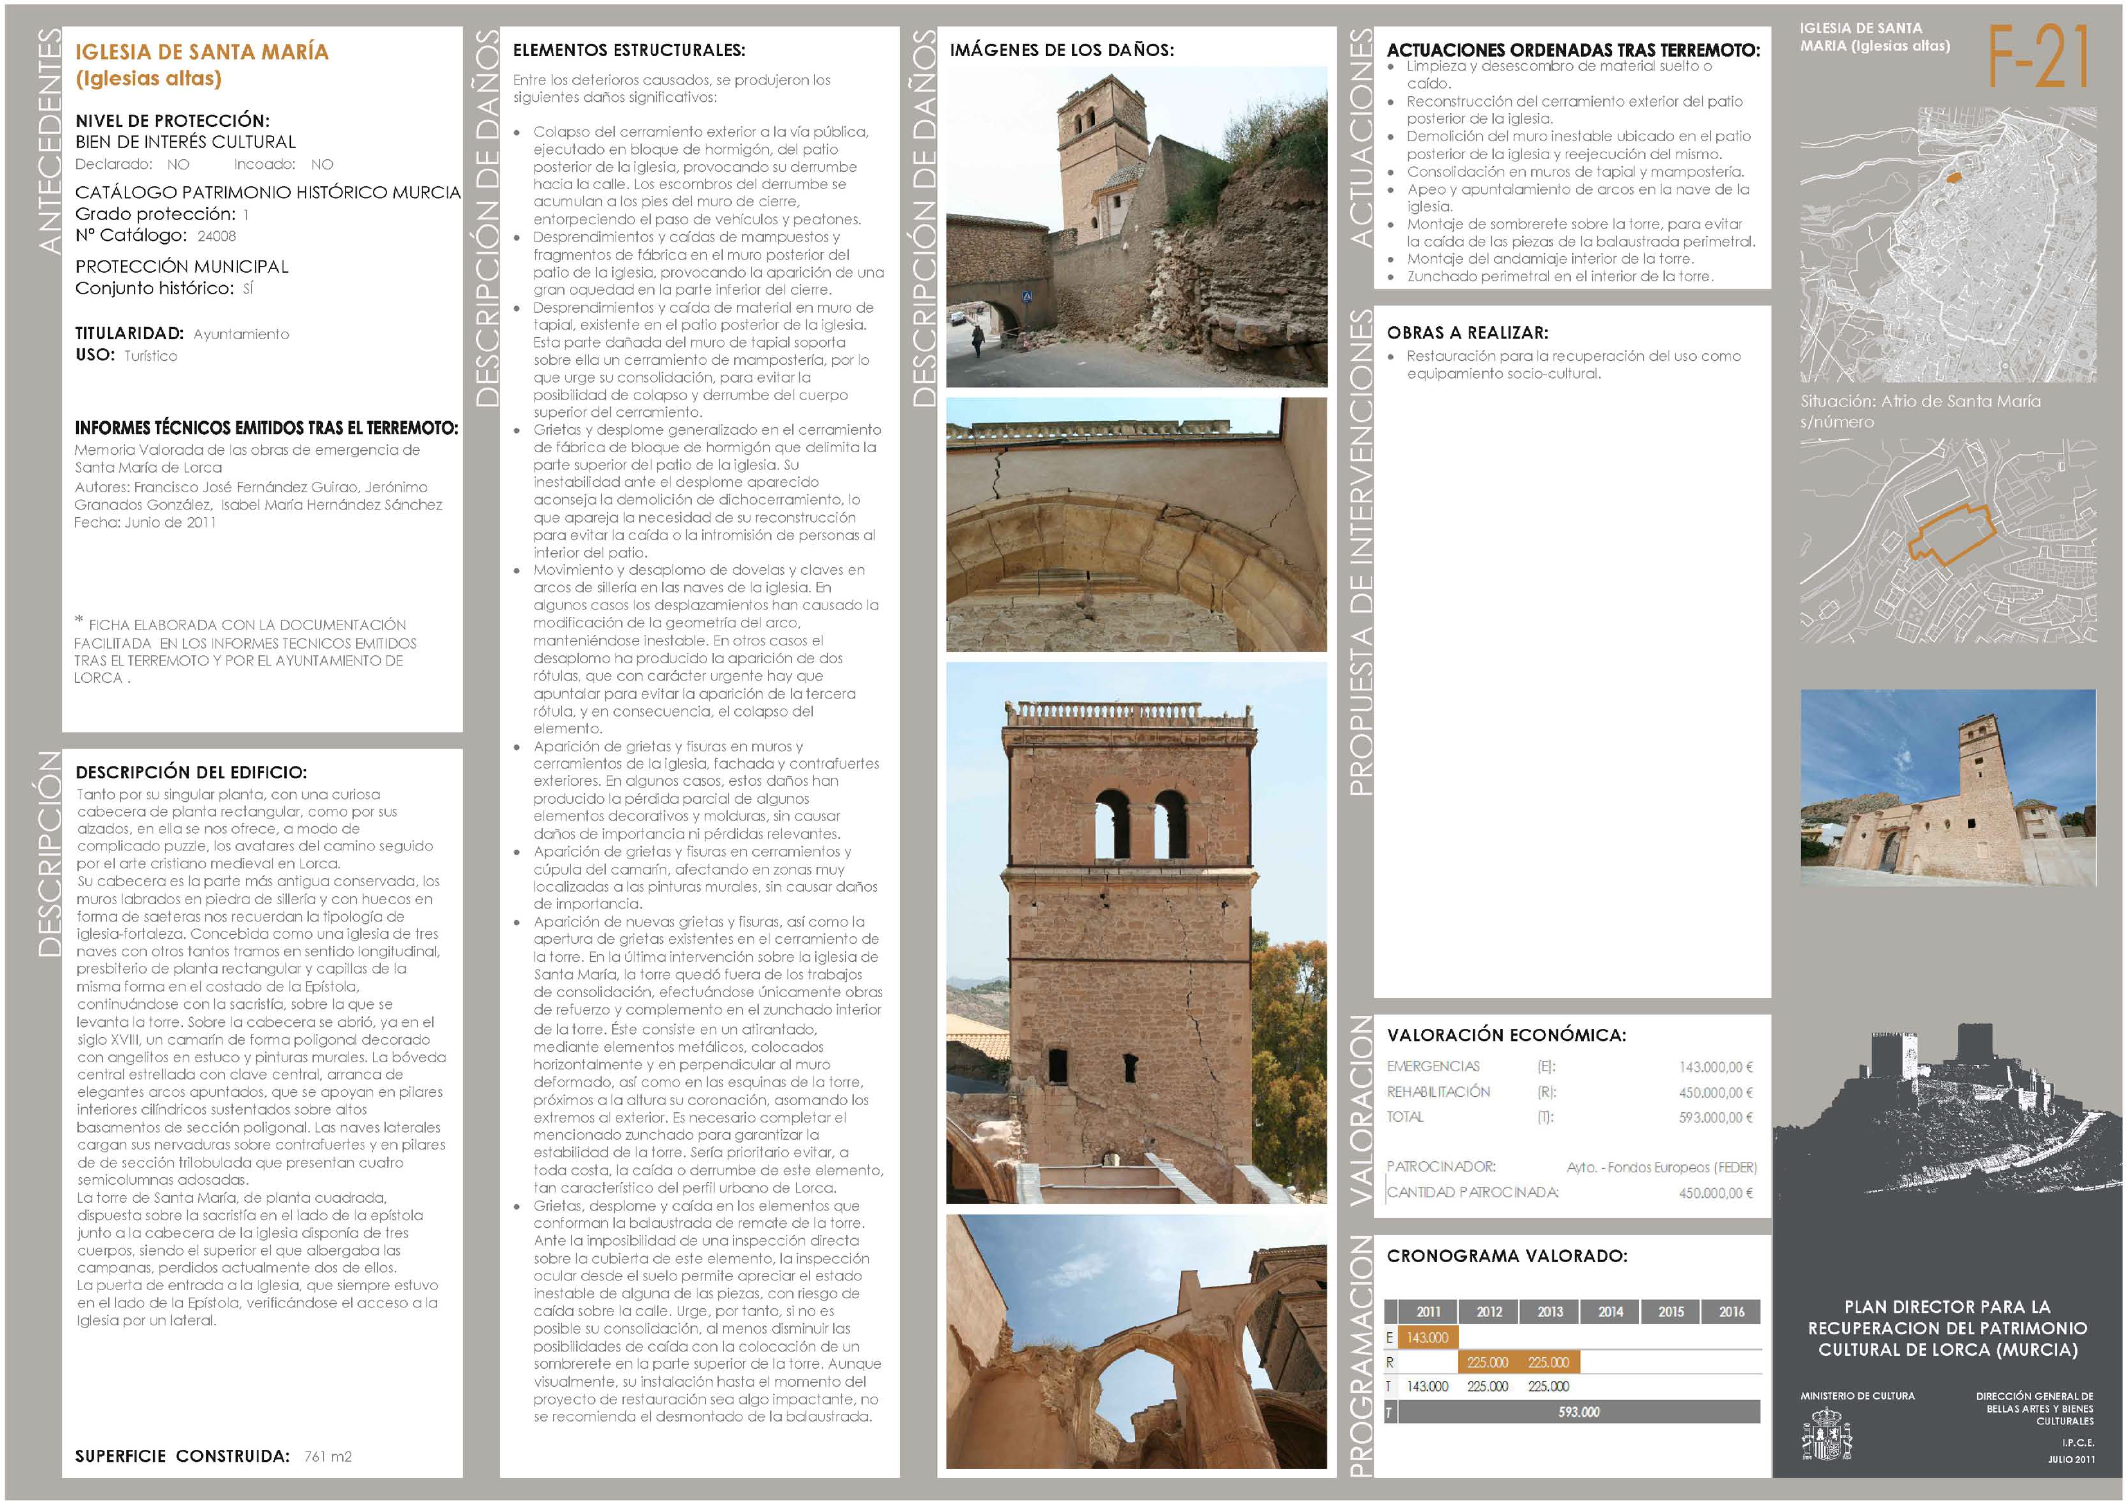Click heading ACTUACIONES ORDENADAS TRAS TERREMOTO
The height and width of the screenshot is (1504, 2126).
pyautogui.click(x=1573, y=50)
